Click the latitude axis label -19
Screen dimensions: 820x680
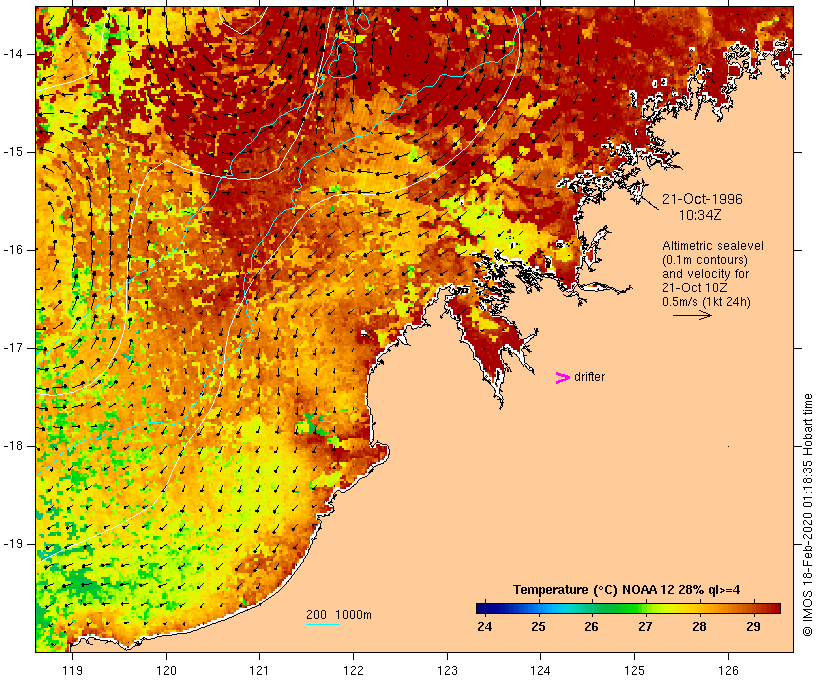coord(13,544)
